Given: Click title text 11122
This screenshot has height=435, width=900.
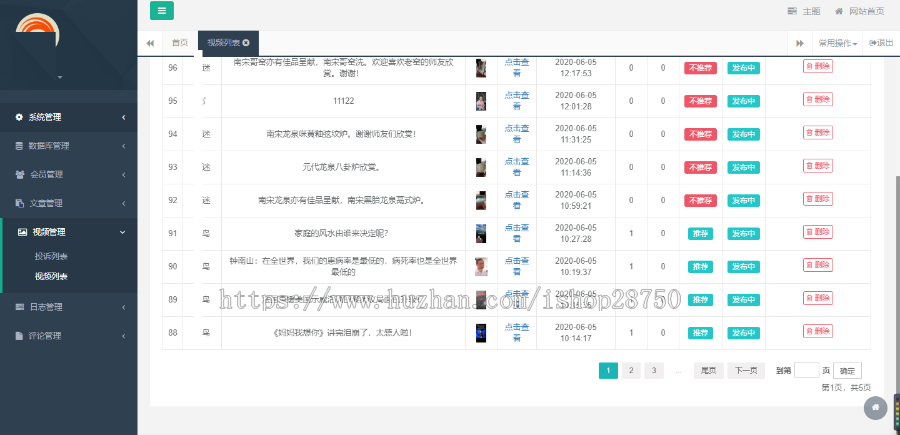Looking at the screenshot, I should 343,101.
